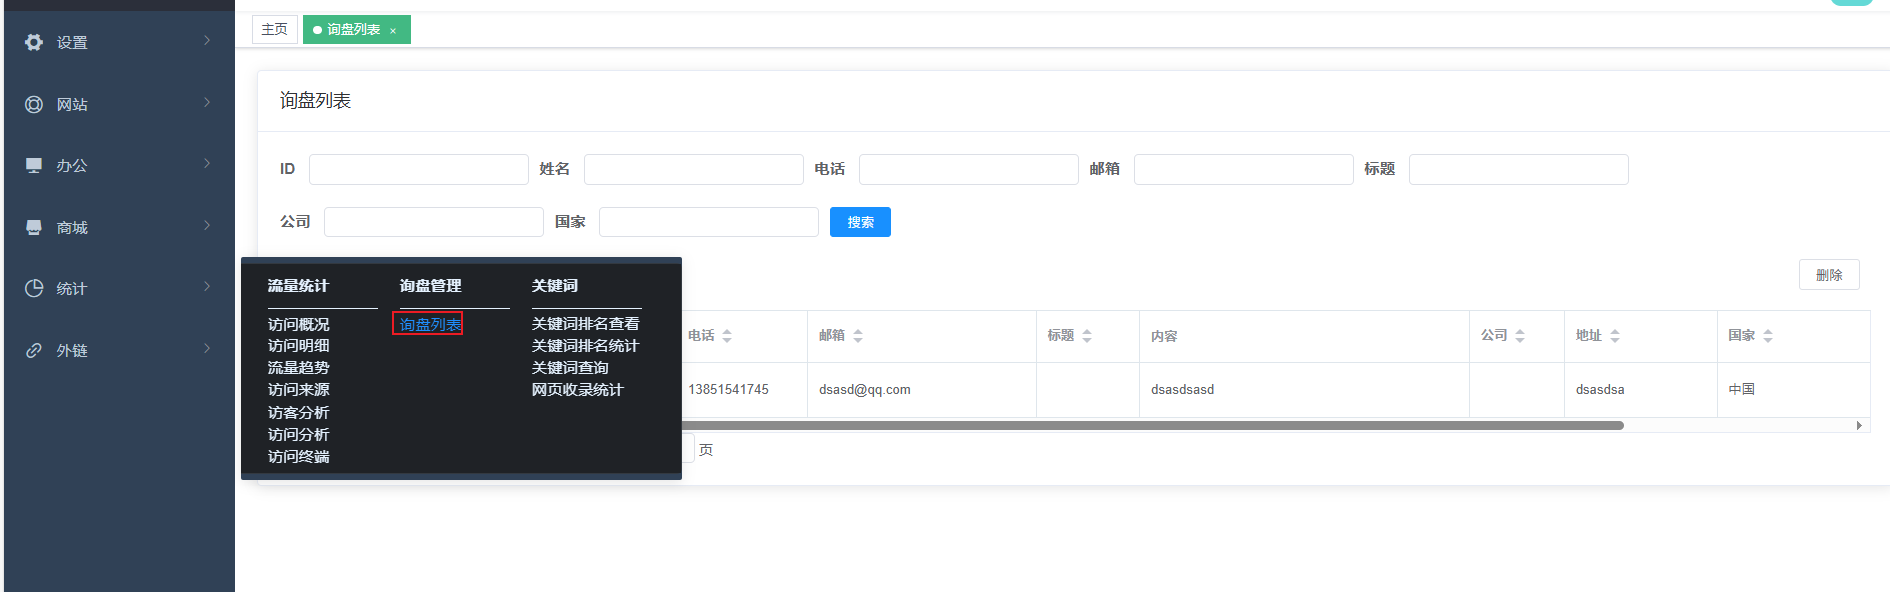Open 询盘列表 link in the flyout

coord(430,324)
